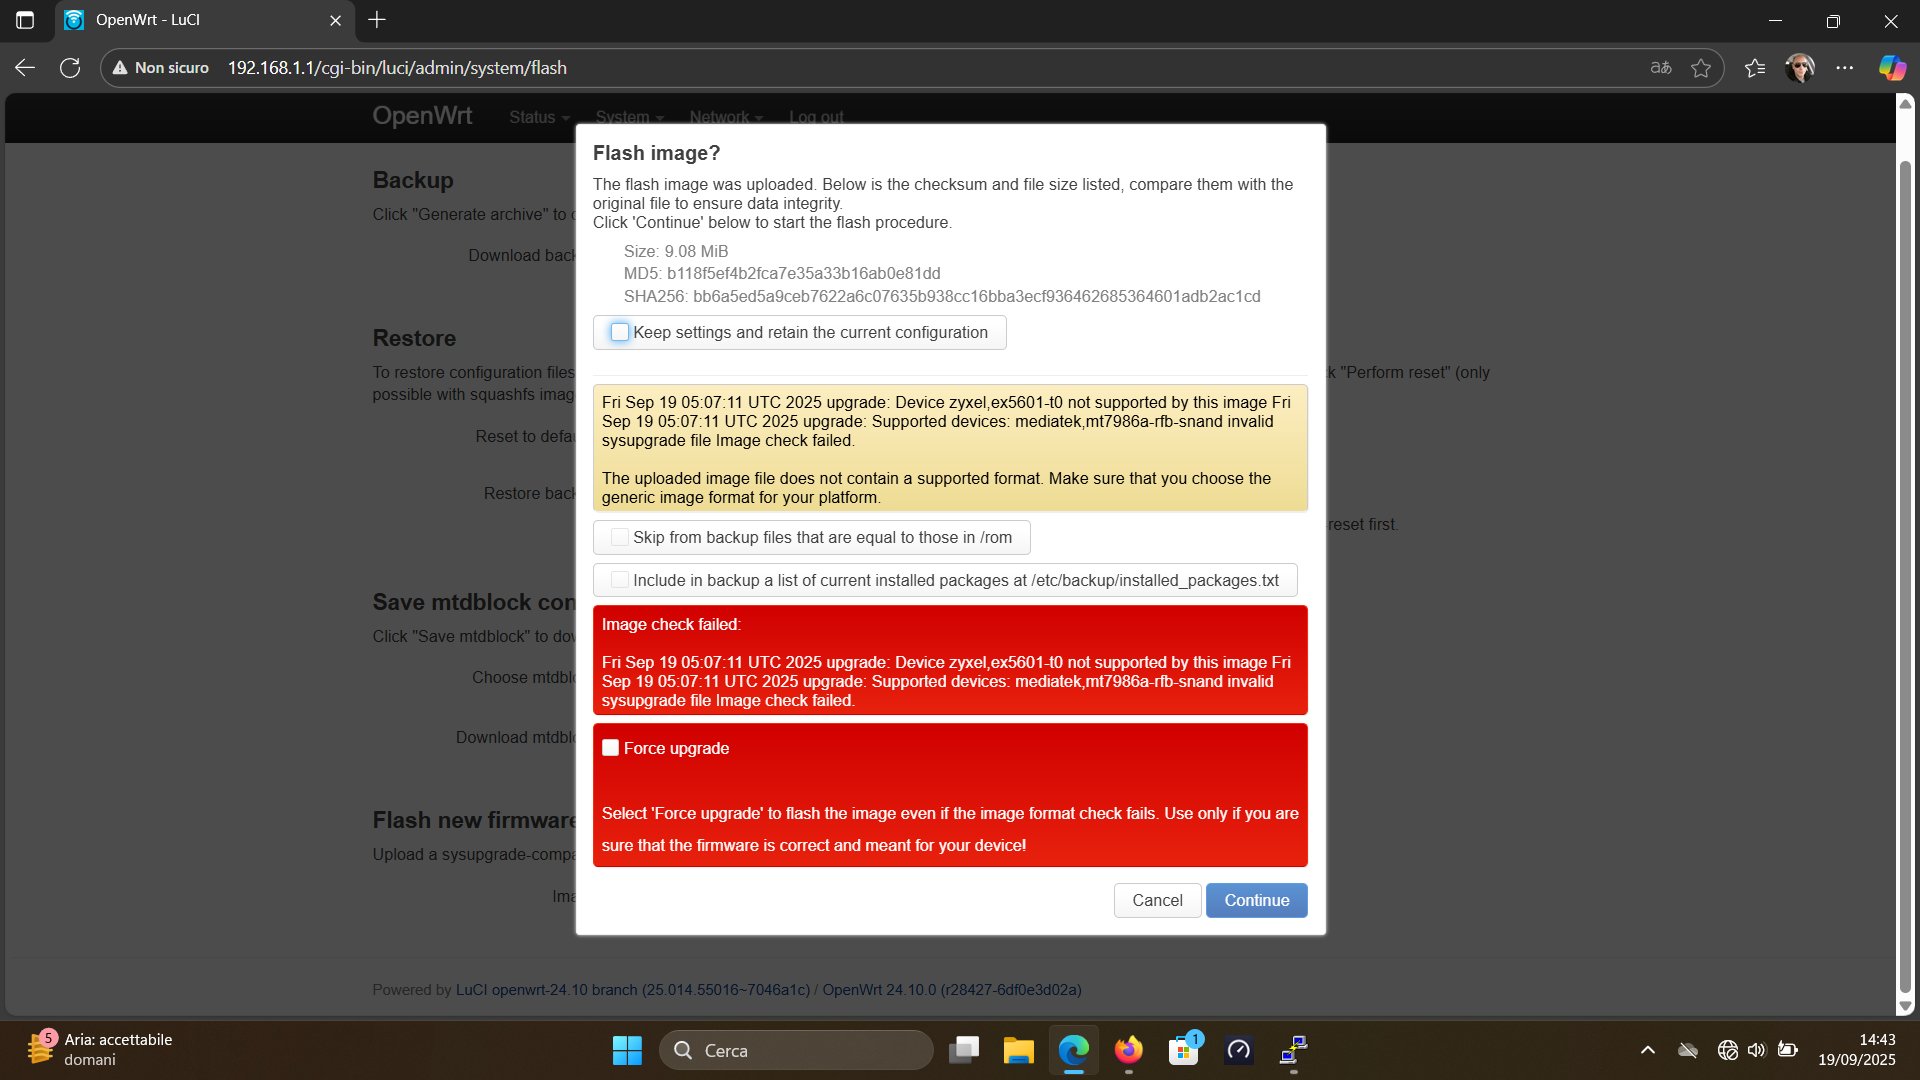Open the favorites list icon

[x=1754, y=68]
